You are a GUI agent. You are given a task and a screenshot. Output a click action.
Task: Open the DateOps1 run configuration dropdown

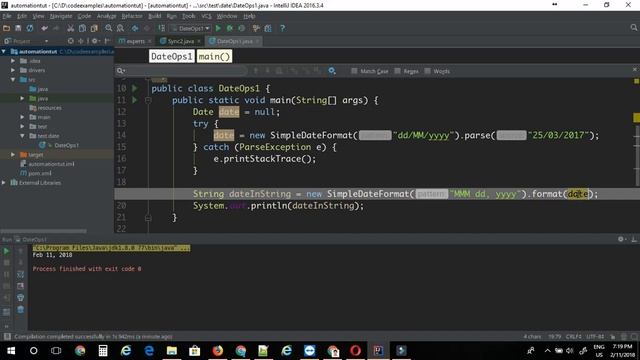pyautogui.click(x=191, y=28)
